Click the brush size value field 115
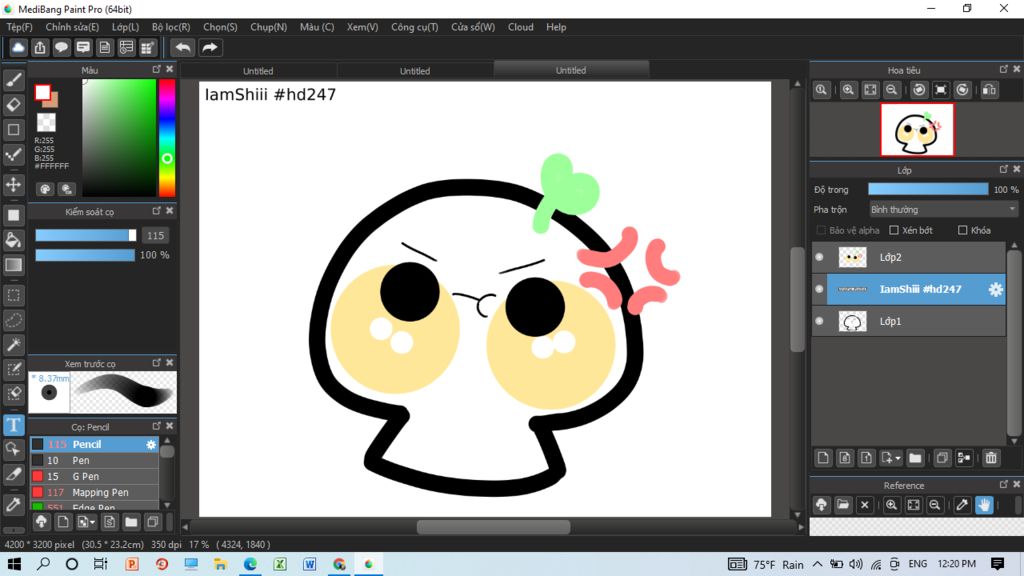This screenshot has width=1024, height=576. [155, 235]
